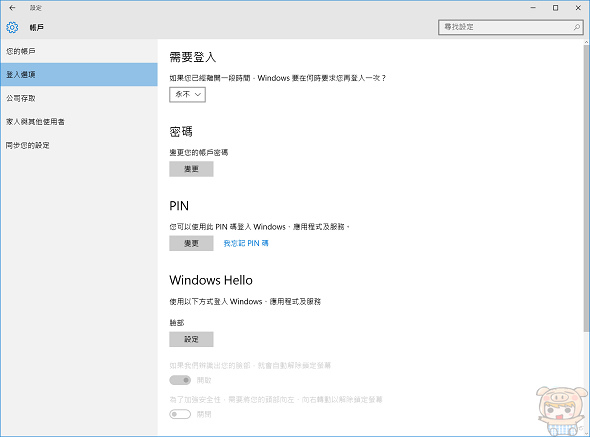Screen dimensions: 590x437
Task: Close the Settings window
Action: coord(578,8)
